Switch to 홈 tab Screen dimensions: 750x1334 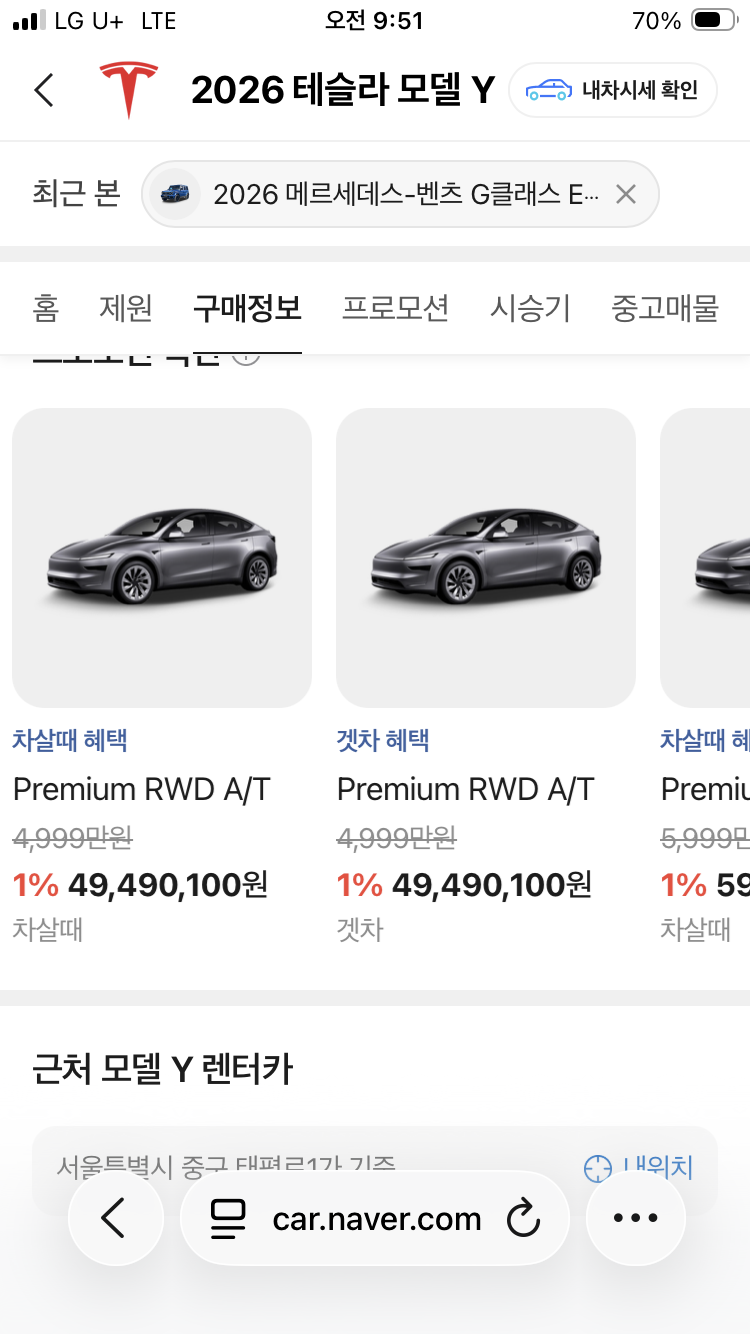pos(46,308)
